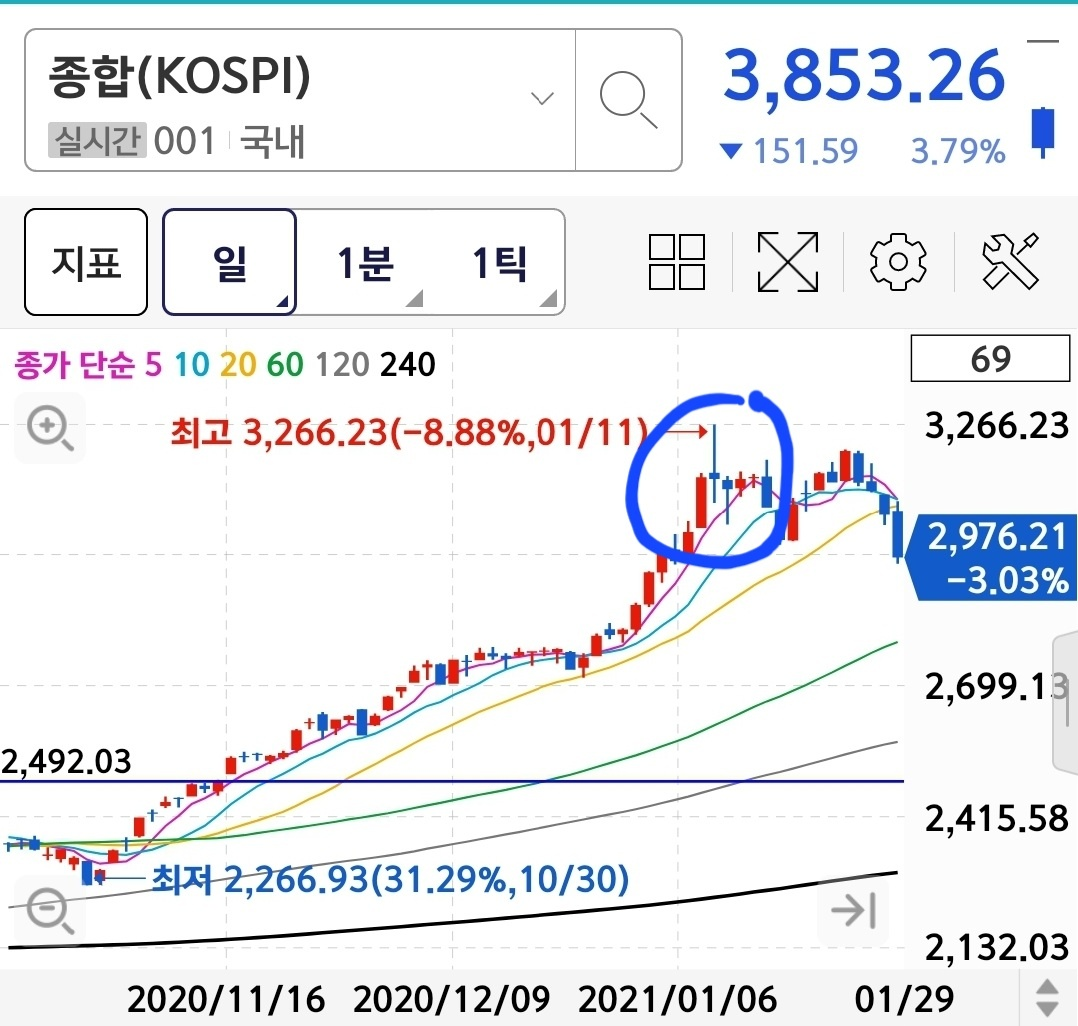Open the 1틱 interval dropdown triangle
The width and height of the screenshot is (1078, 1026).
click(x=549, y=298)
